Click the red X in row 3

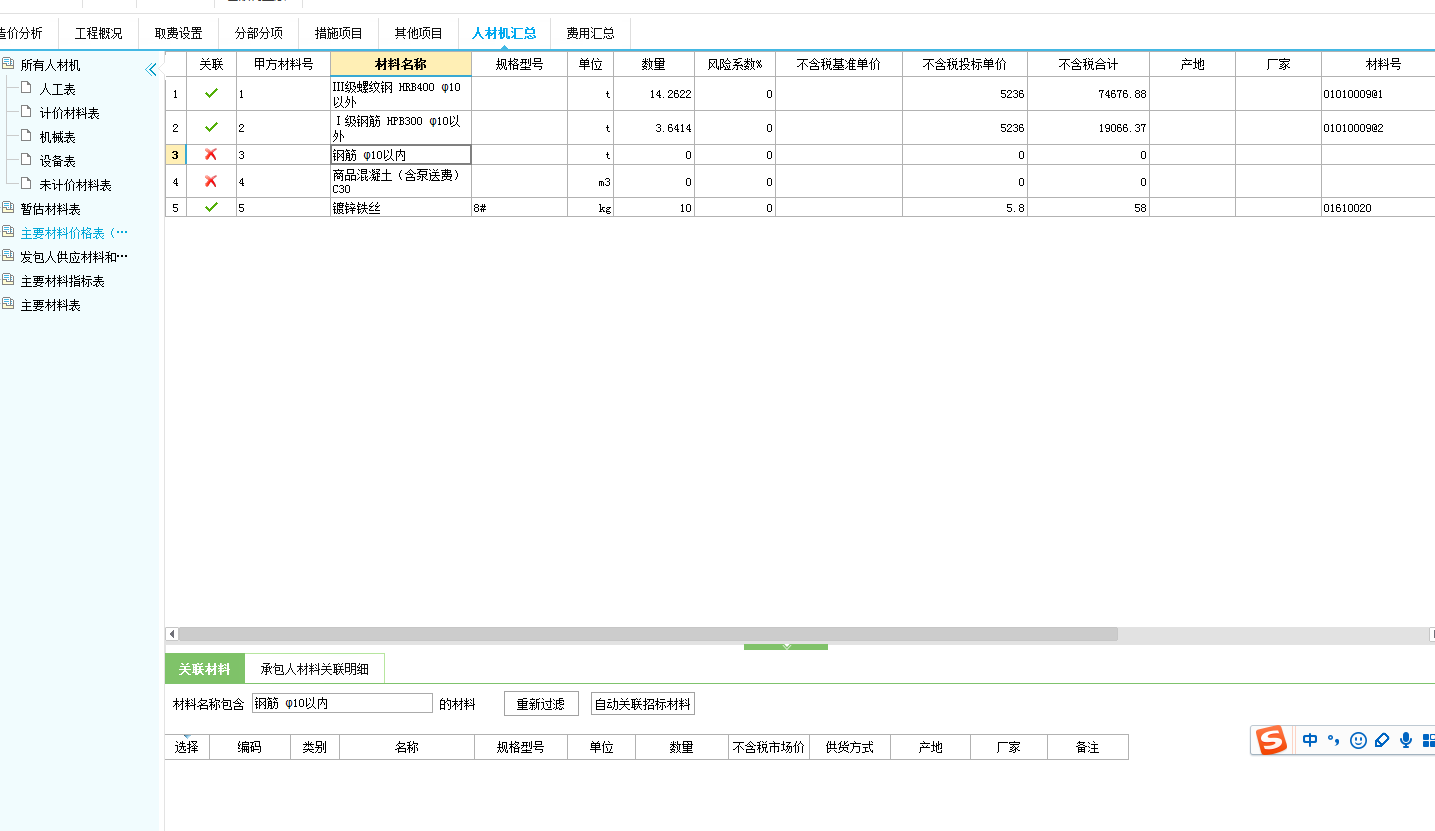coord(211,154)
